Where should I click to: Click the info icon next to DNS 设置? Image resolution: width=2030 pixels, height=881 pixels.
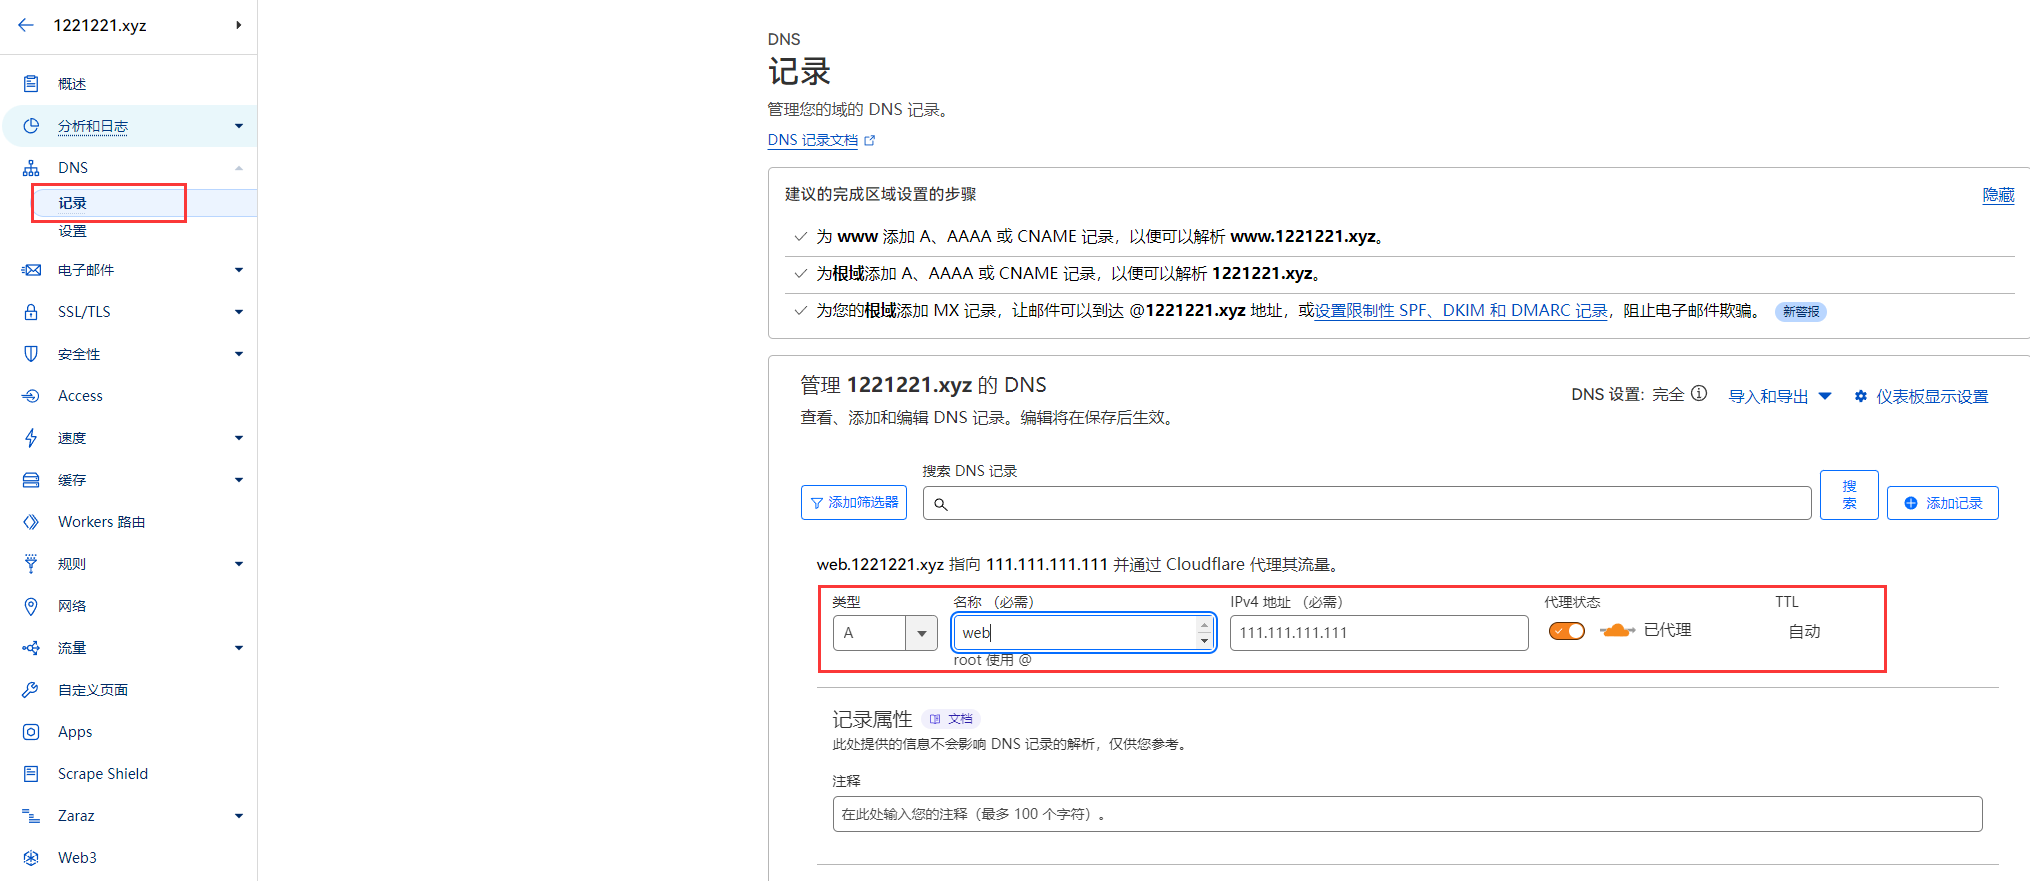(x=1699, y=394)
